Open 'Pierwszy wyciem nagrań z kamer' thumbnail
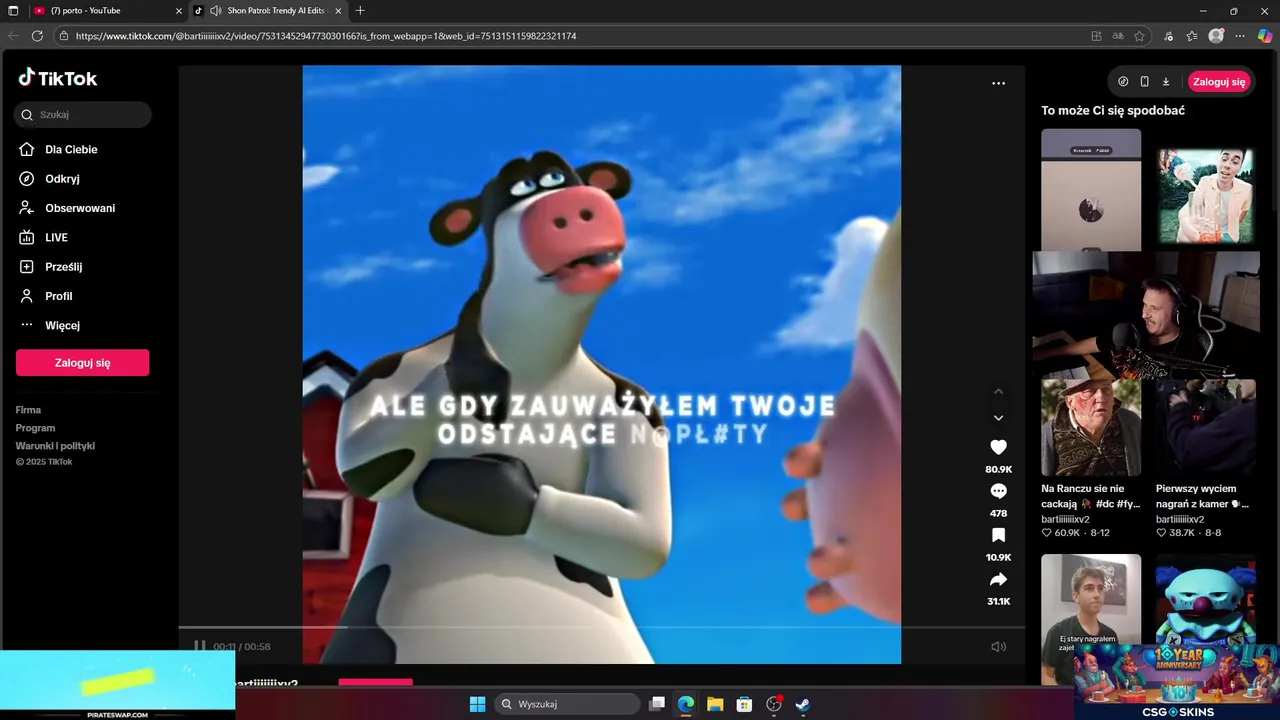 [x=1206, y=428]
